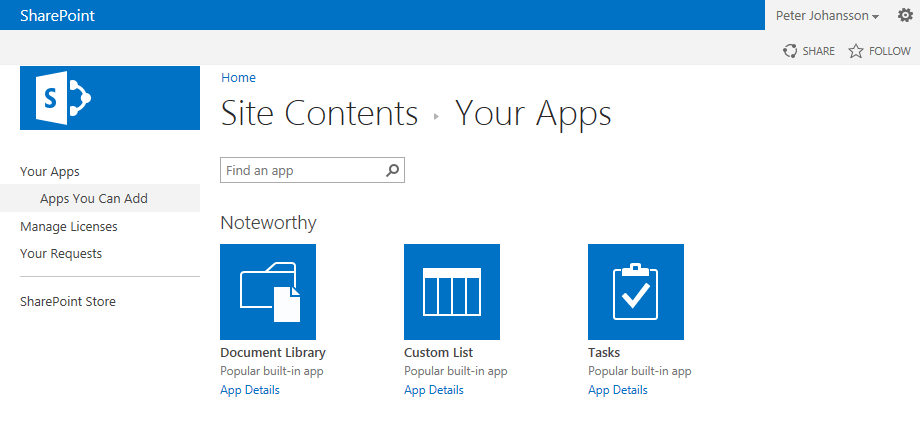
Task: Click the SHARE label text
Action: [x=818, y=51]
